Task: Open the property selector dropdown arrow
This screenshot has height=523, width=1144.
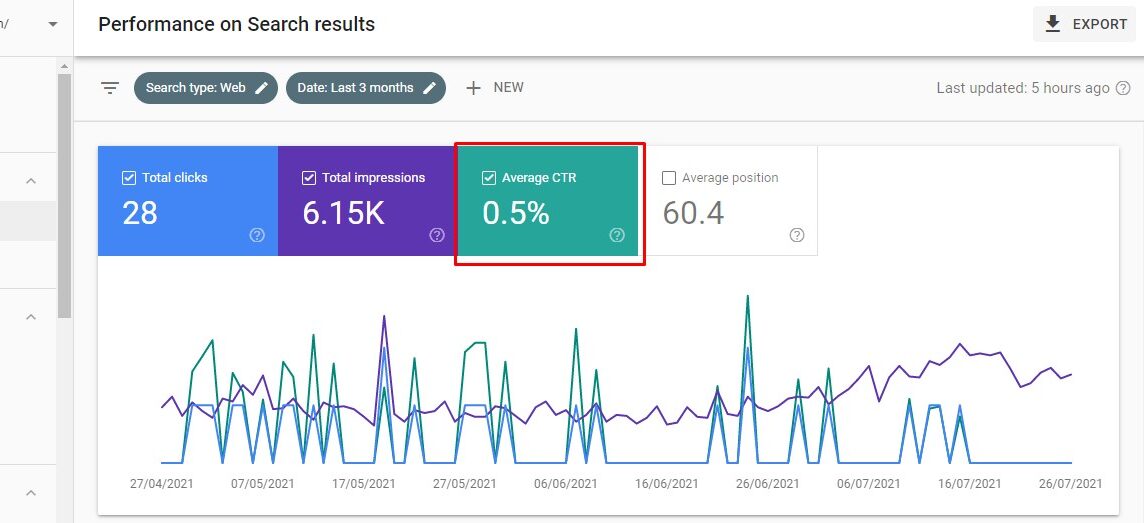Action: tap(53, 24)
